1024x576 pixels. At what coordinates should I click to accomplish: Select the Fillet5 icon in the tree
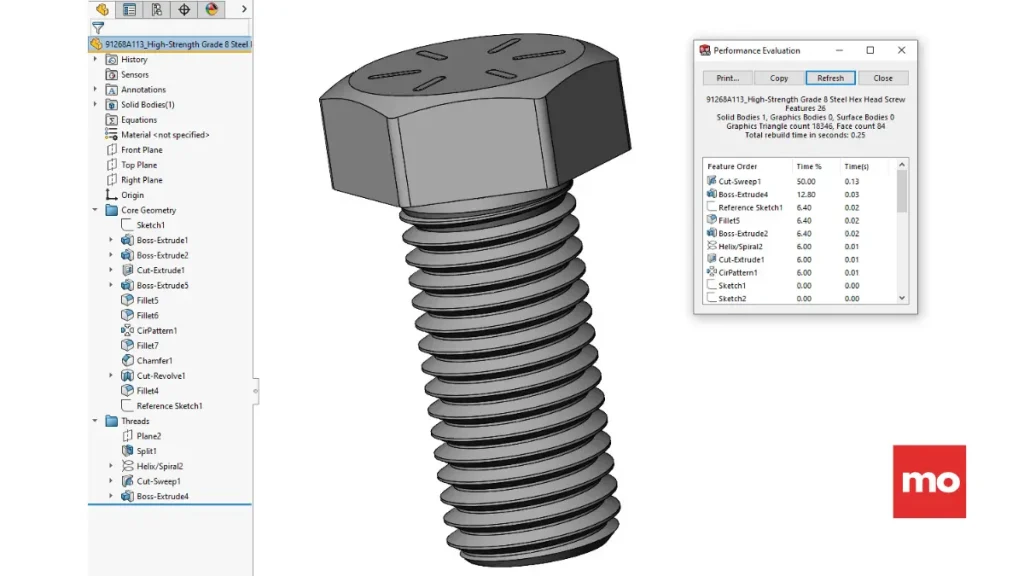click(127, 300)
